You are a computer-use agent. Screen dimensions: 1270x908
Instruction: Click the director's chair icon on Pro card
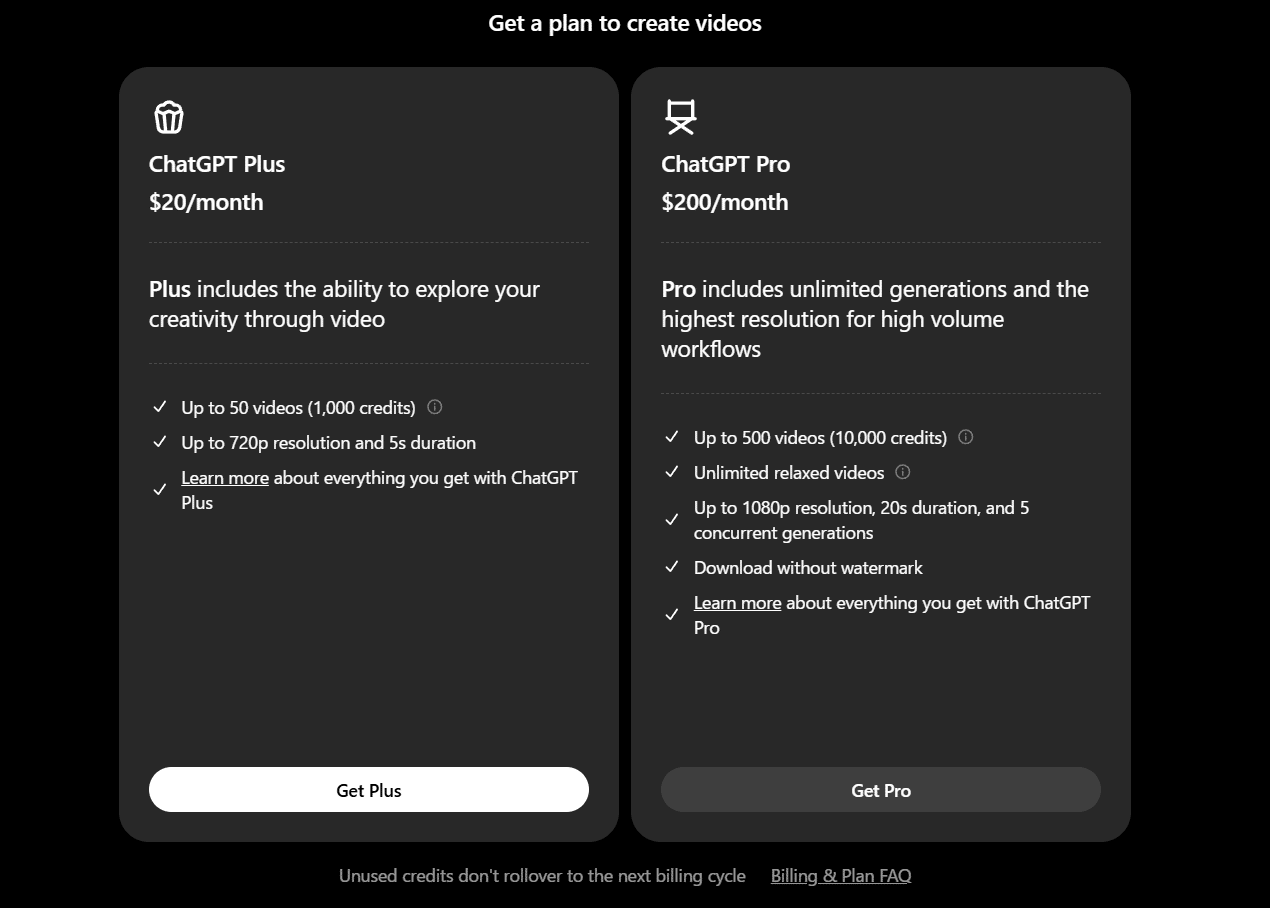pyautogui.click(x=681, y=117)
